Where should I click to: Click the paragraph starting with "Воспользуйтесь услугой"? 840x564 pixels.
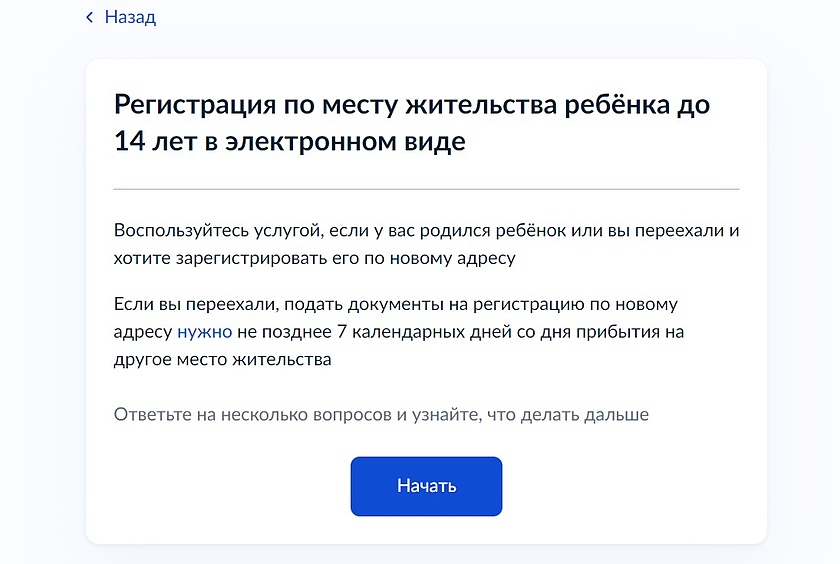(x=426, y=230)
